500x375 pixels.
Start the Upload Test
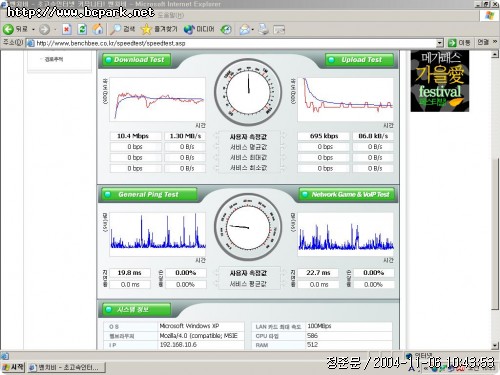pyautogui.click(x=359, y=60)
